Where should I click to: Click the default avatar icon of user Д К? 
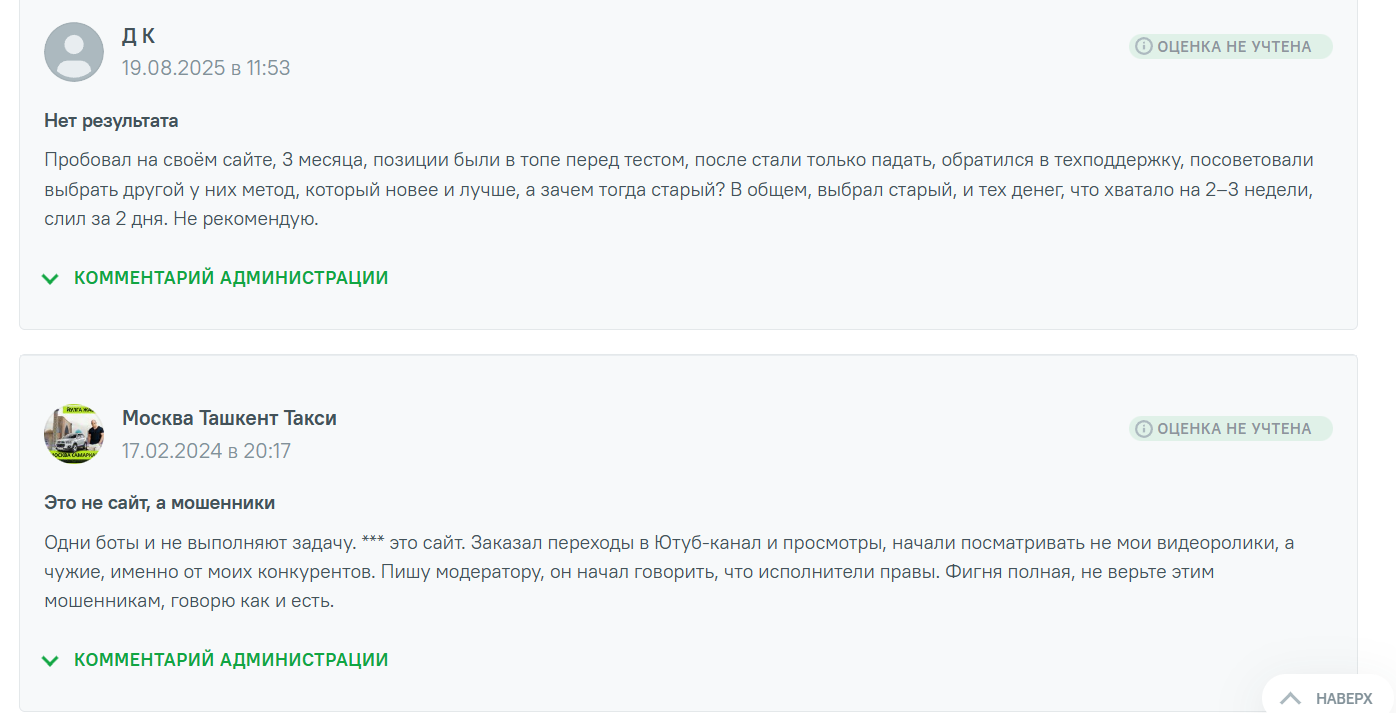[73, 51]
